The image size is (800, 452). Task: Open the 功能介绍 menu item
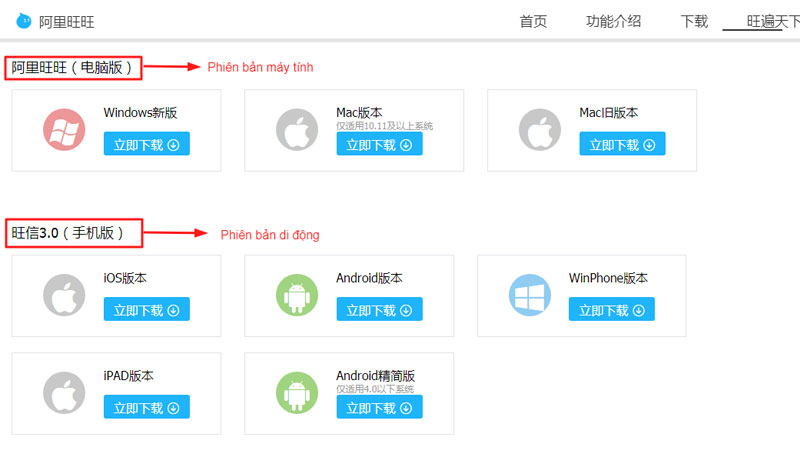click(x=613, y=21)
